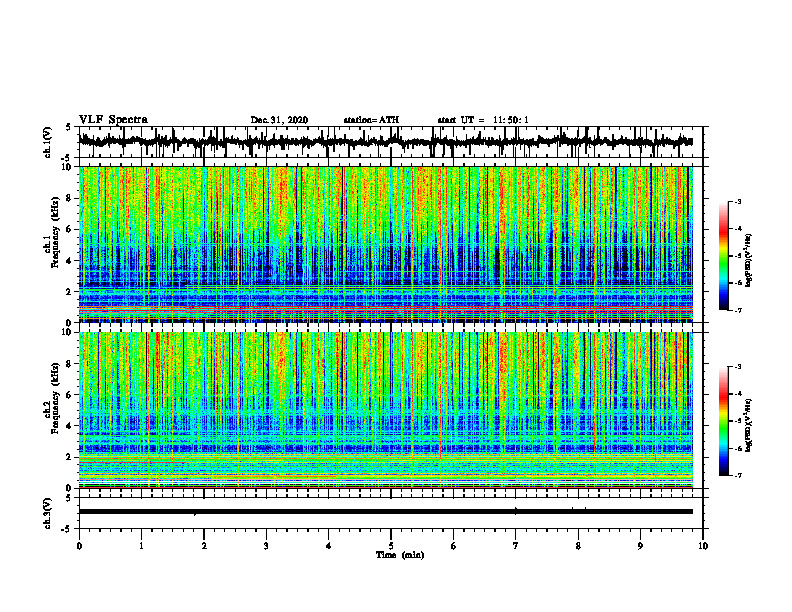
Task: Click time-axis tick label "9"
Action: tap(640, 546)
